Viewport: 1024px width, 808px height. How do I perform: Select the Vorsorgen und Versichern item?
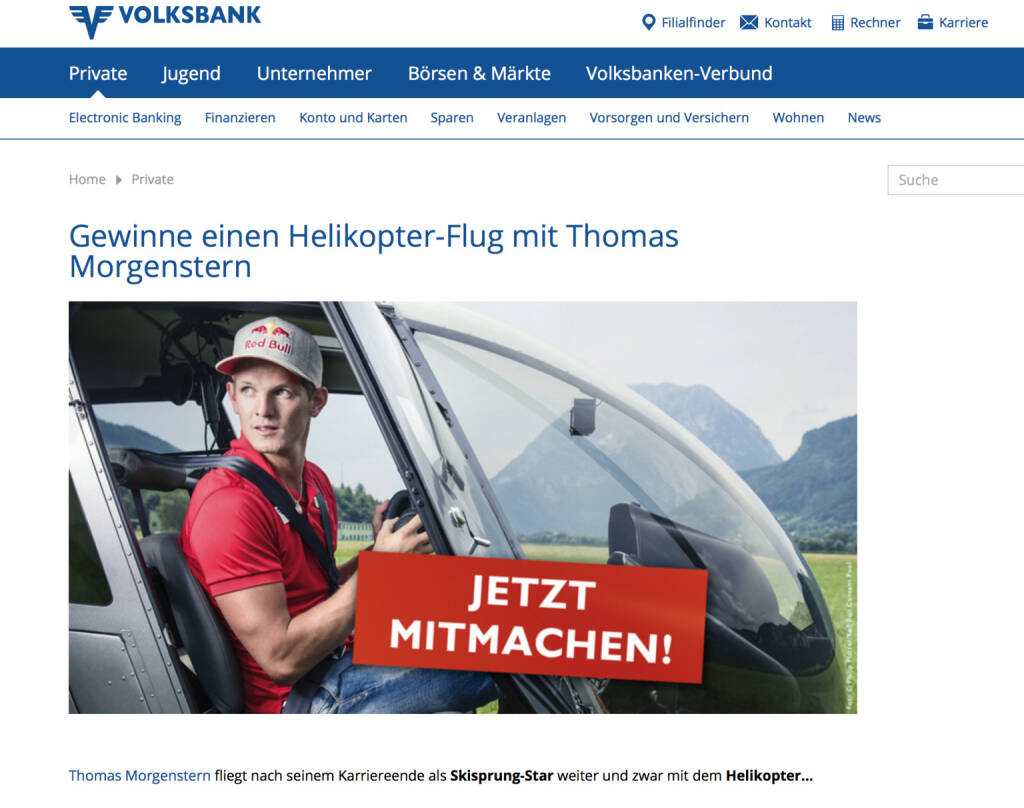pyautogui.click(x=669, y=118)
